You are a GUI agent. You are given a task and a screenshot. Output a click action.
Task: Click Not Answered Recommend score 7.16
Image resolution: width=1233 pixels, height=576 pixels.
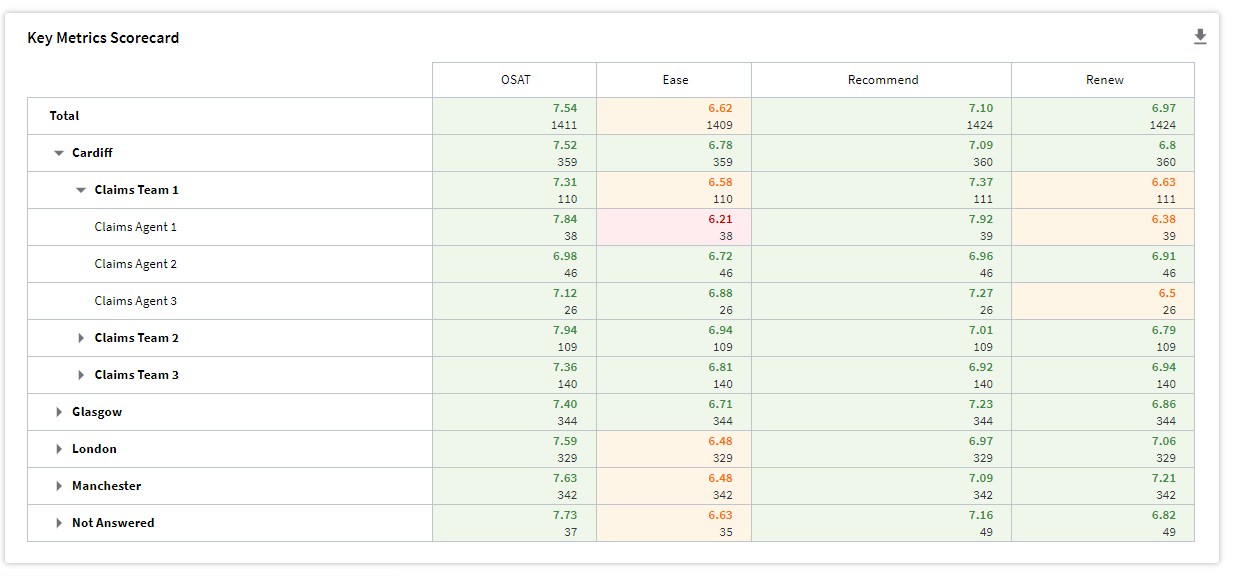click(981, 515)
